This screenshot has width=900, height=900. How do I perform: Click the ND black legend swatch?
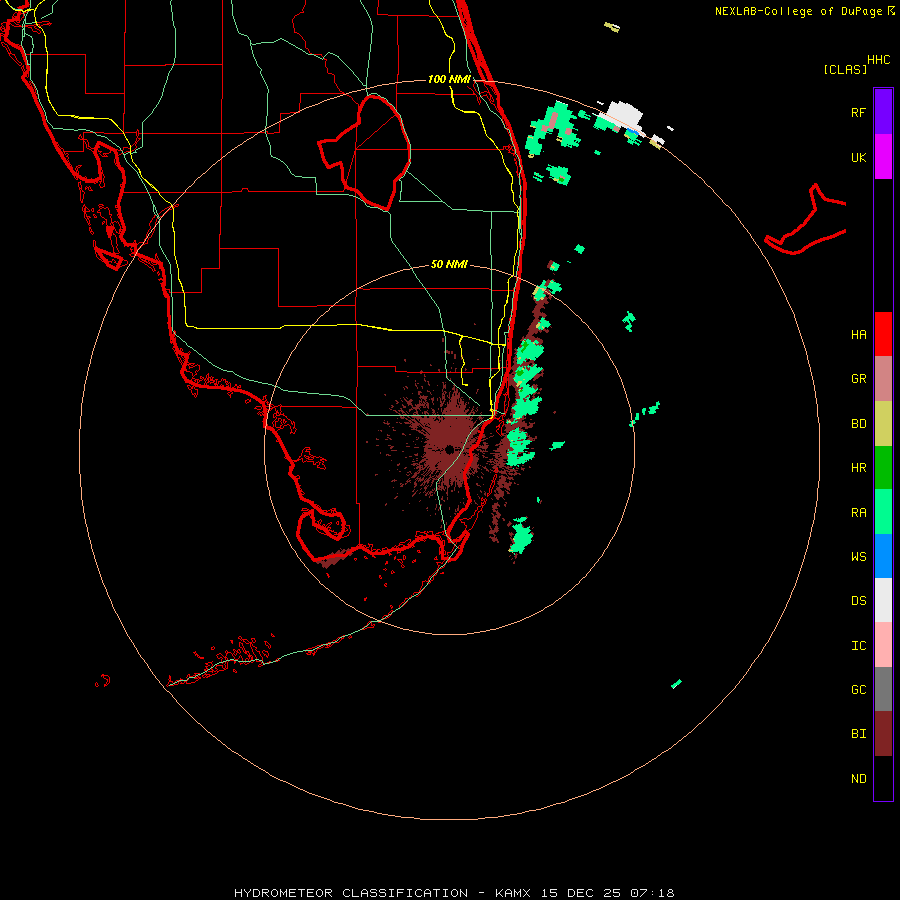click(883, 778)
